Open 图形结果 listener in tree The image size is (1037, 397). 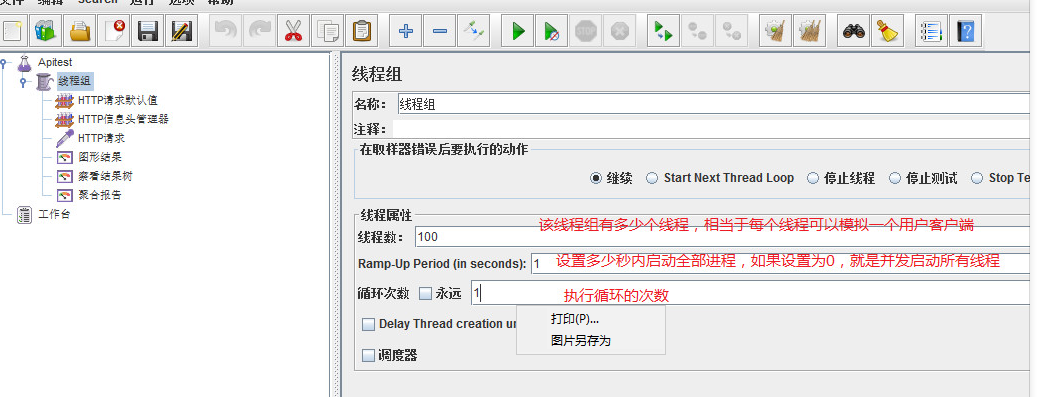100,157
